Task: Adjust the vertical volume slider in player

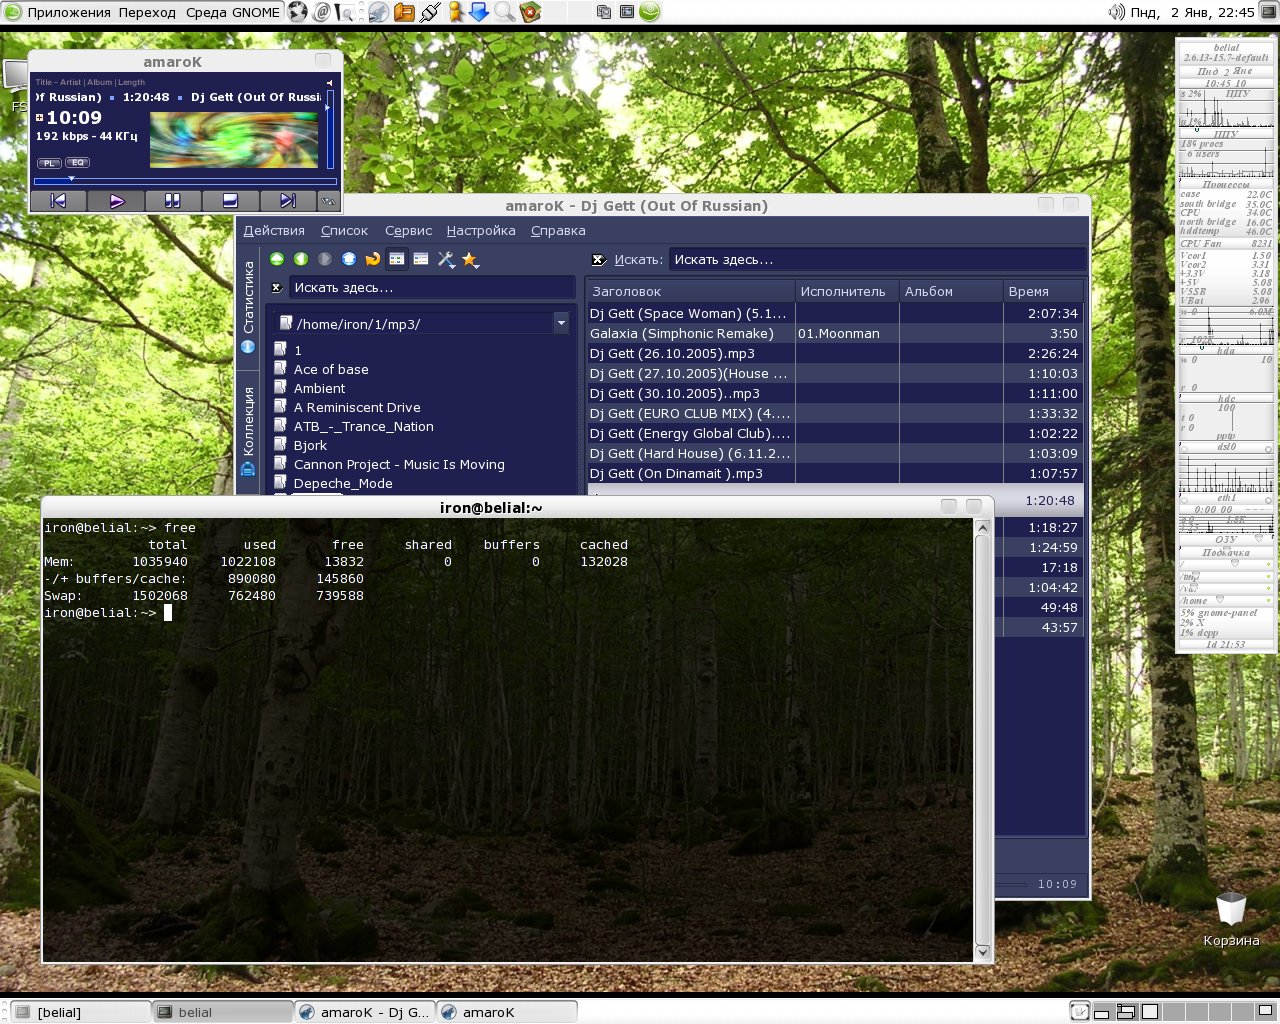Action: 330,130
